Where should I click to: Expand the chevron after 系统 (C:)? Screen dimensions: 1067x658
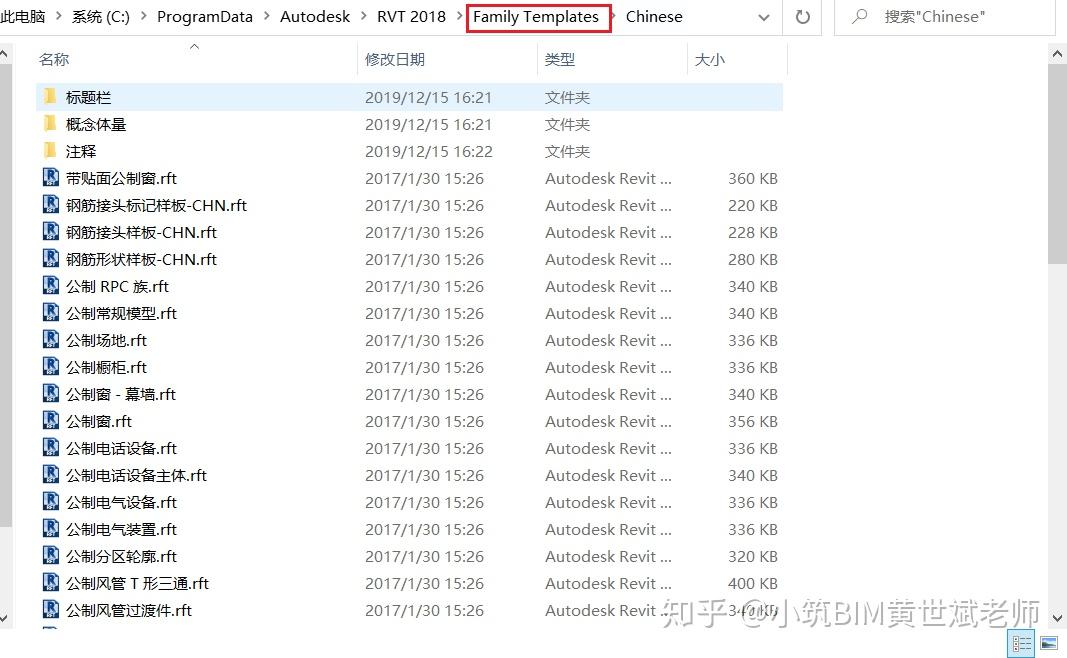point(143,16)
